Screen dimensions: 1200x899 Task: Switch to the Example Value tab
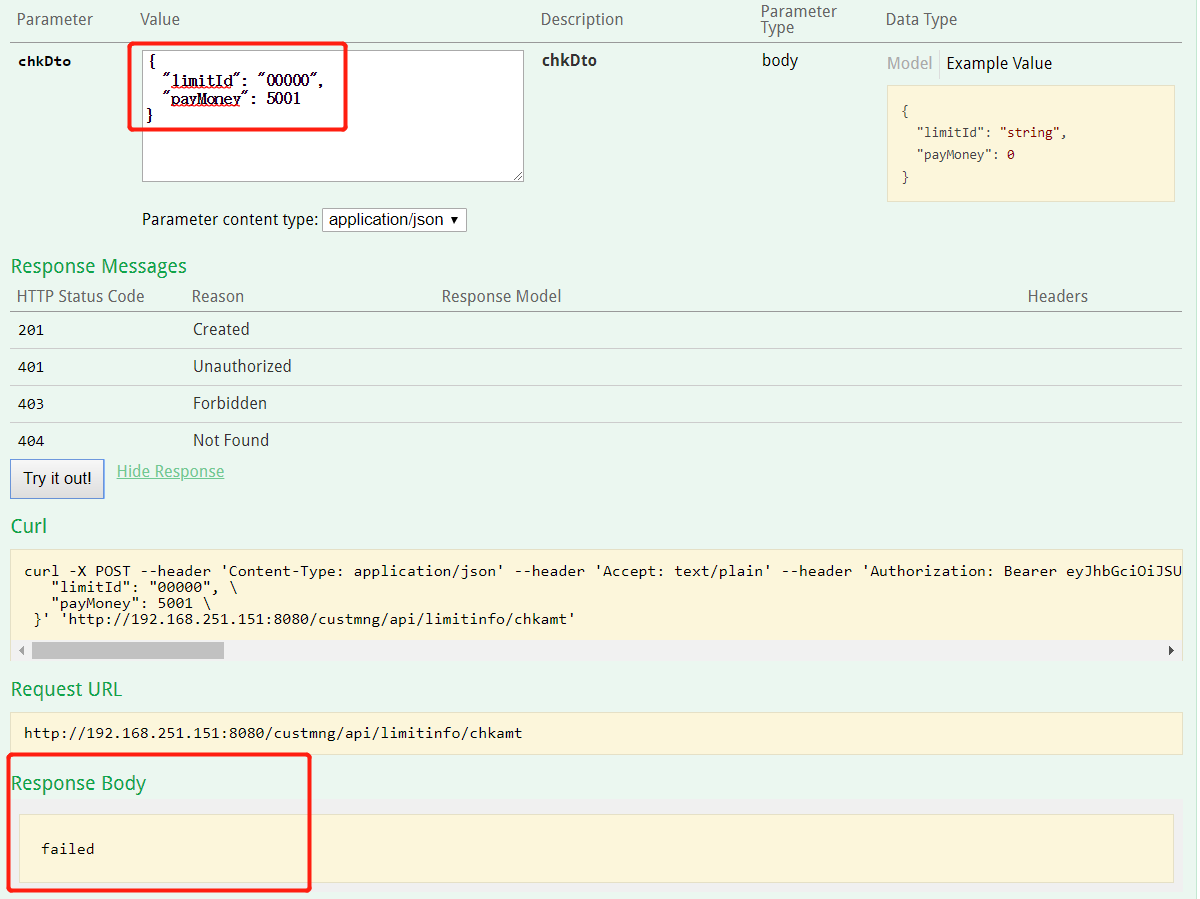[999, 63]
